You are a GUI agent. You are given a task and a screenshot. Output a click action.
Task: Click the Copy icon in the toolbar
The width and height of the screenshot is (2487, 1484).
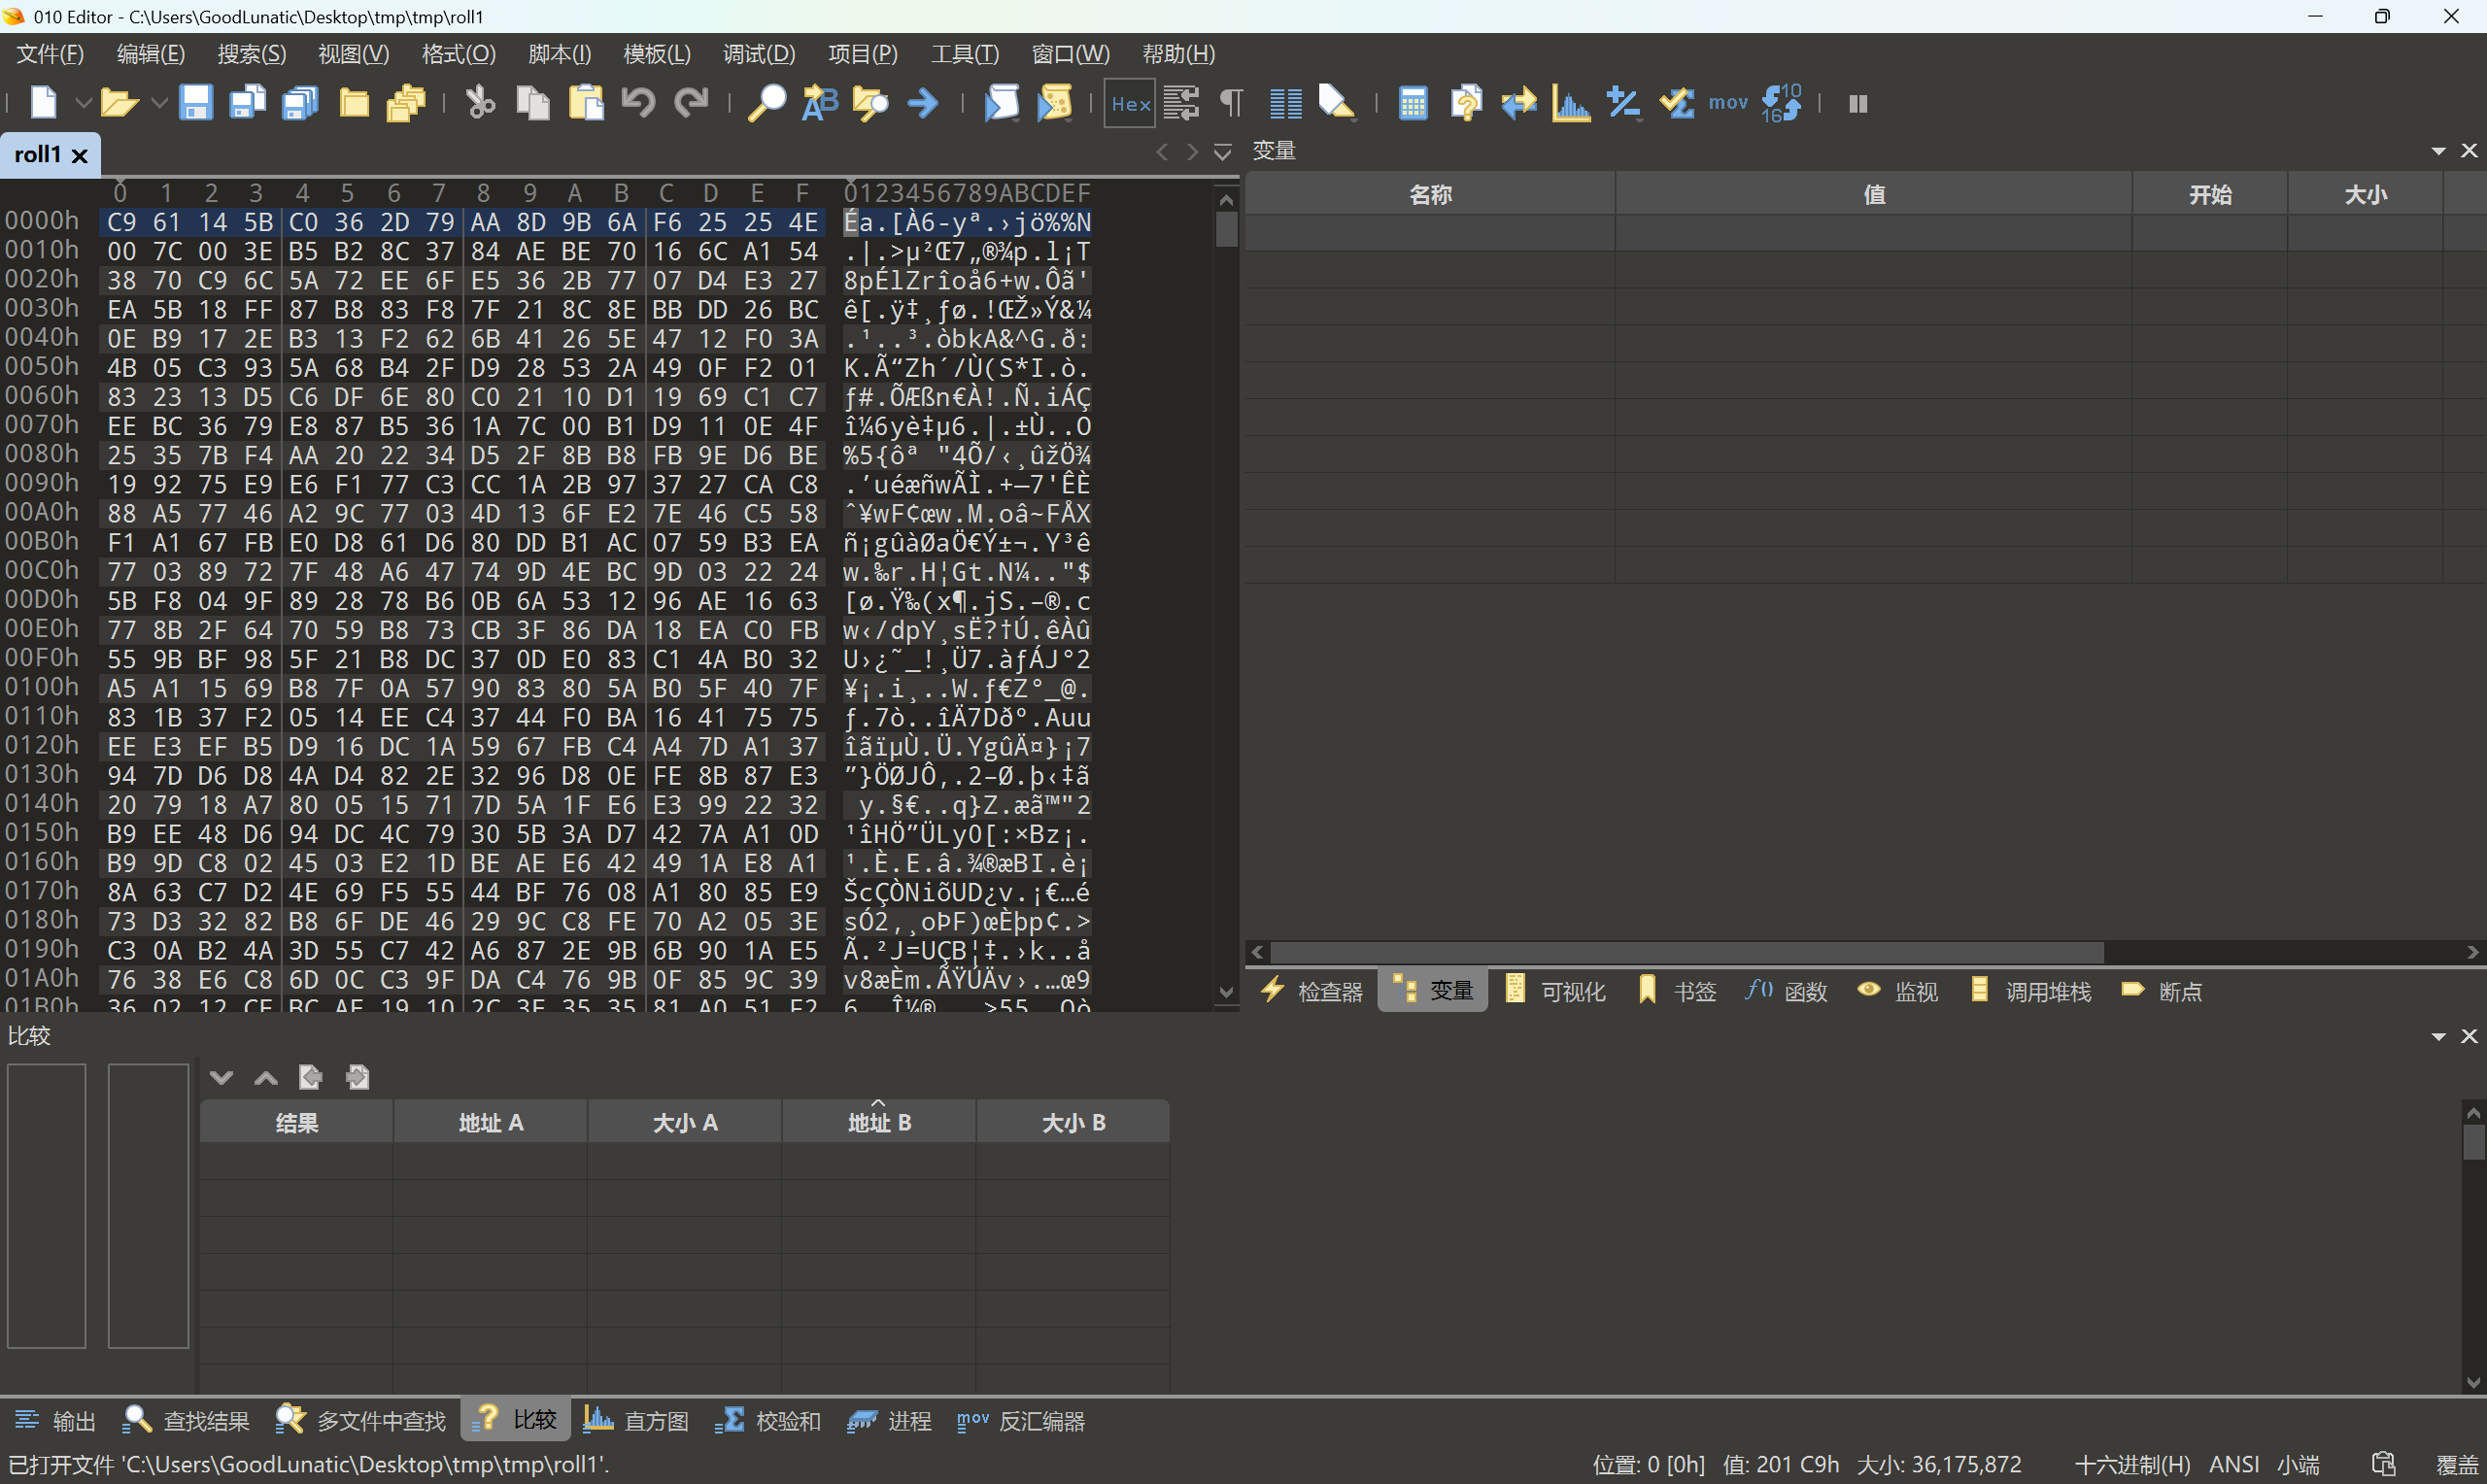click(533, 103)
